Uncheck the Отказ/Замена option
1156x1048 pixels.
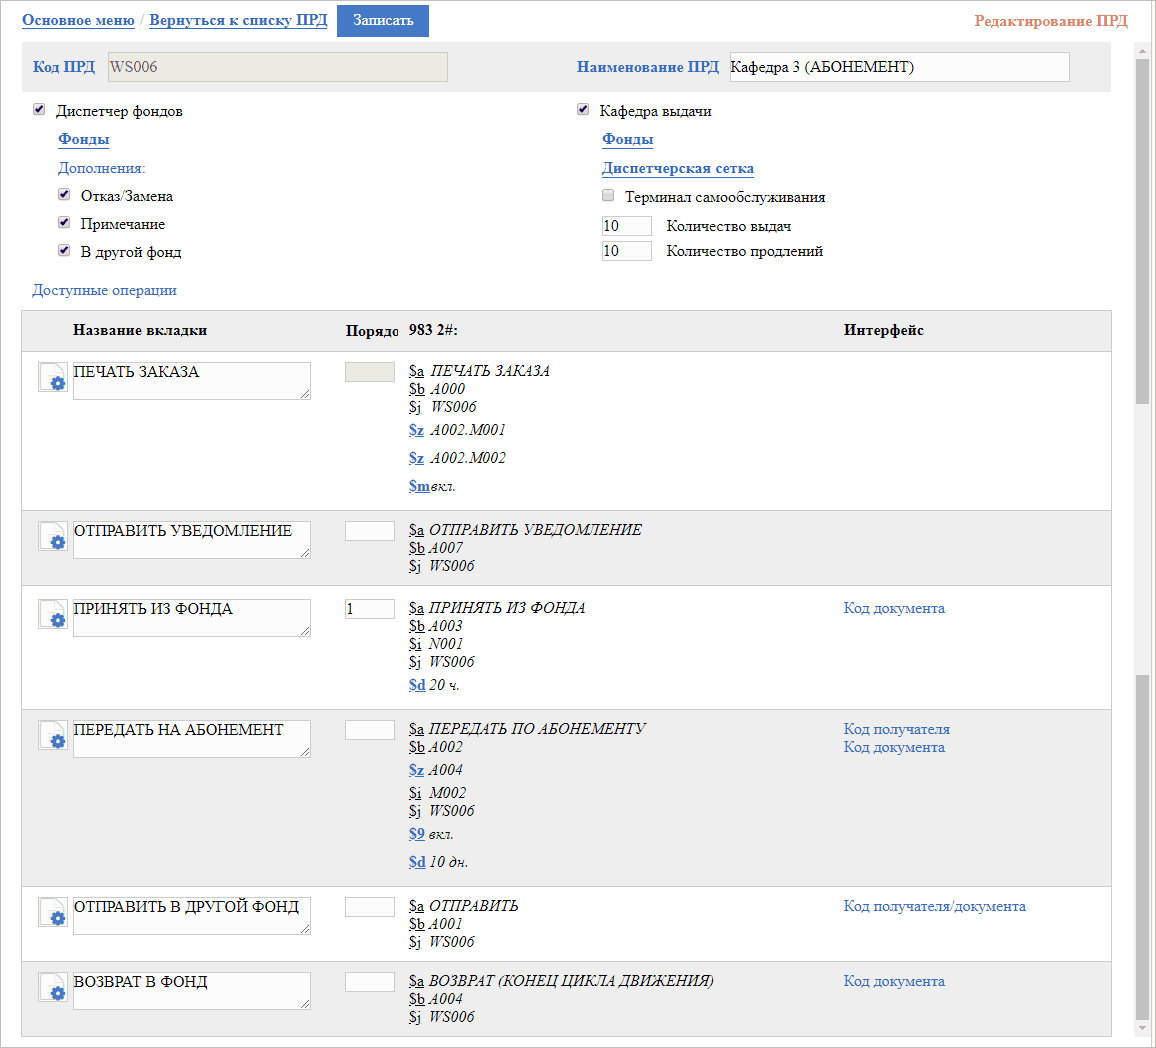pos(64,195)
